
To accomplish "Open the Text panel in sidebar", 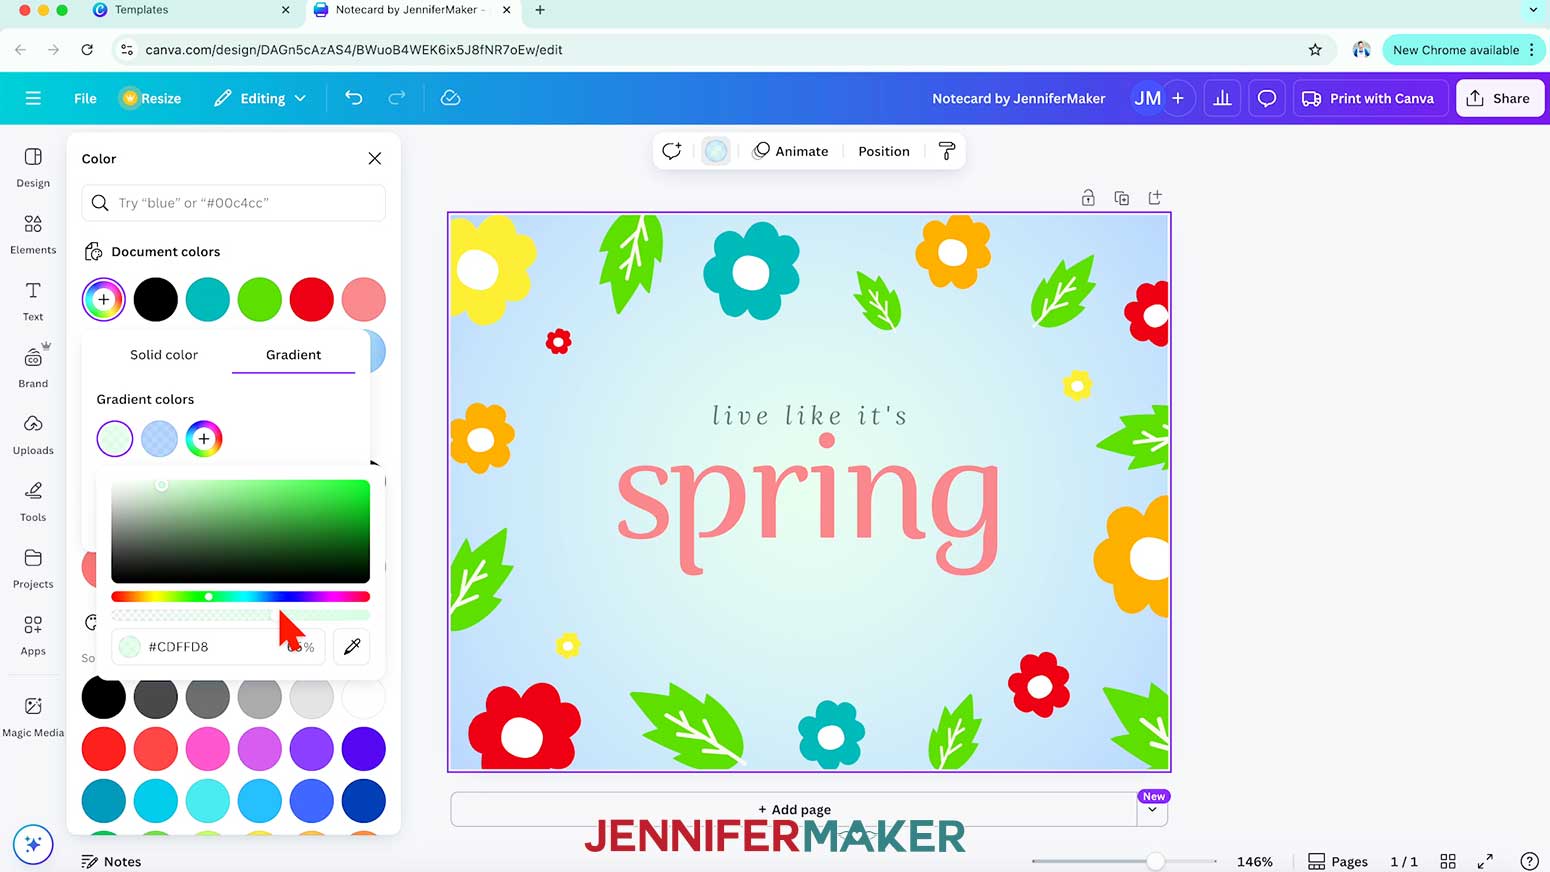I will pyautogui.click(x=33, y=301).
